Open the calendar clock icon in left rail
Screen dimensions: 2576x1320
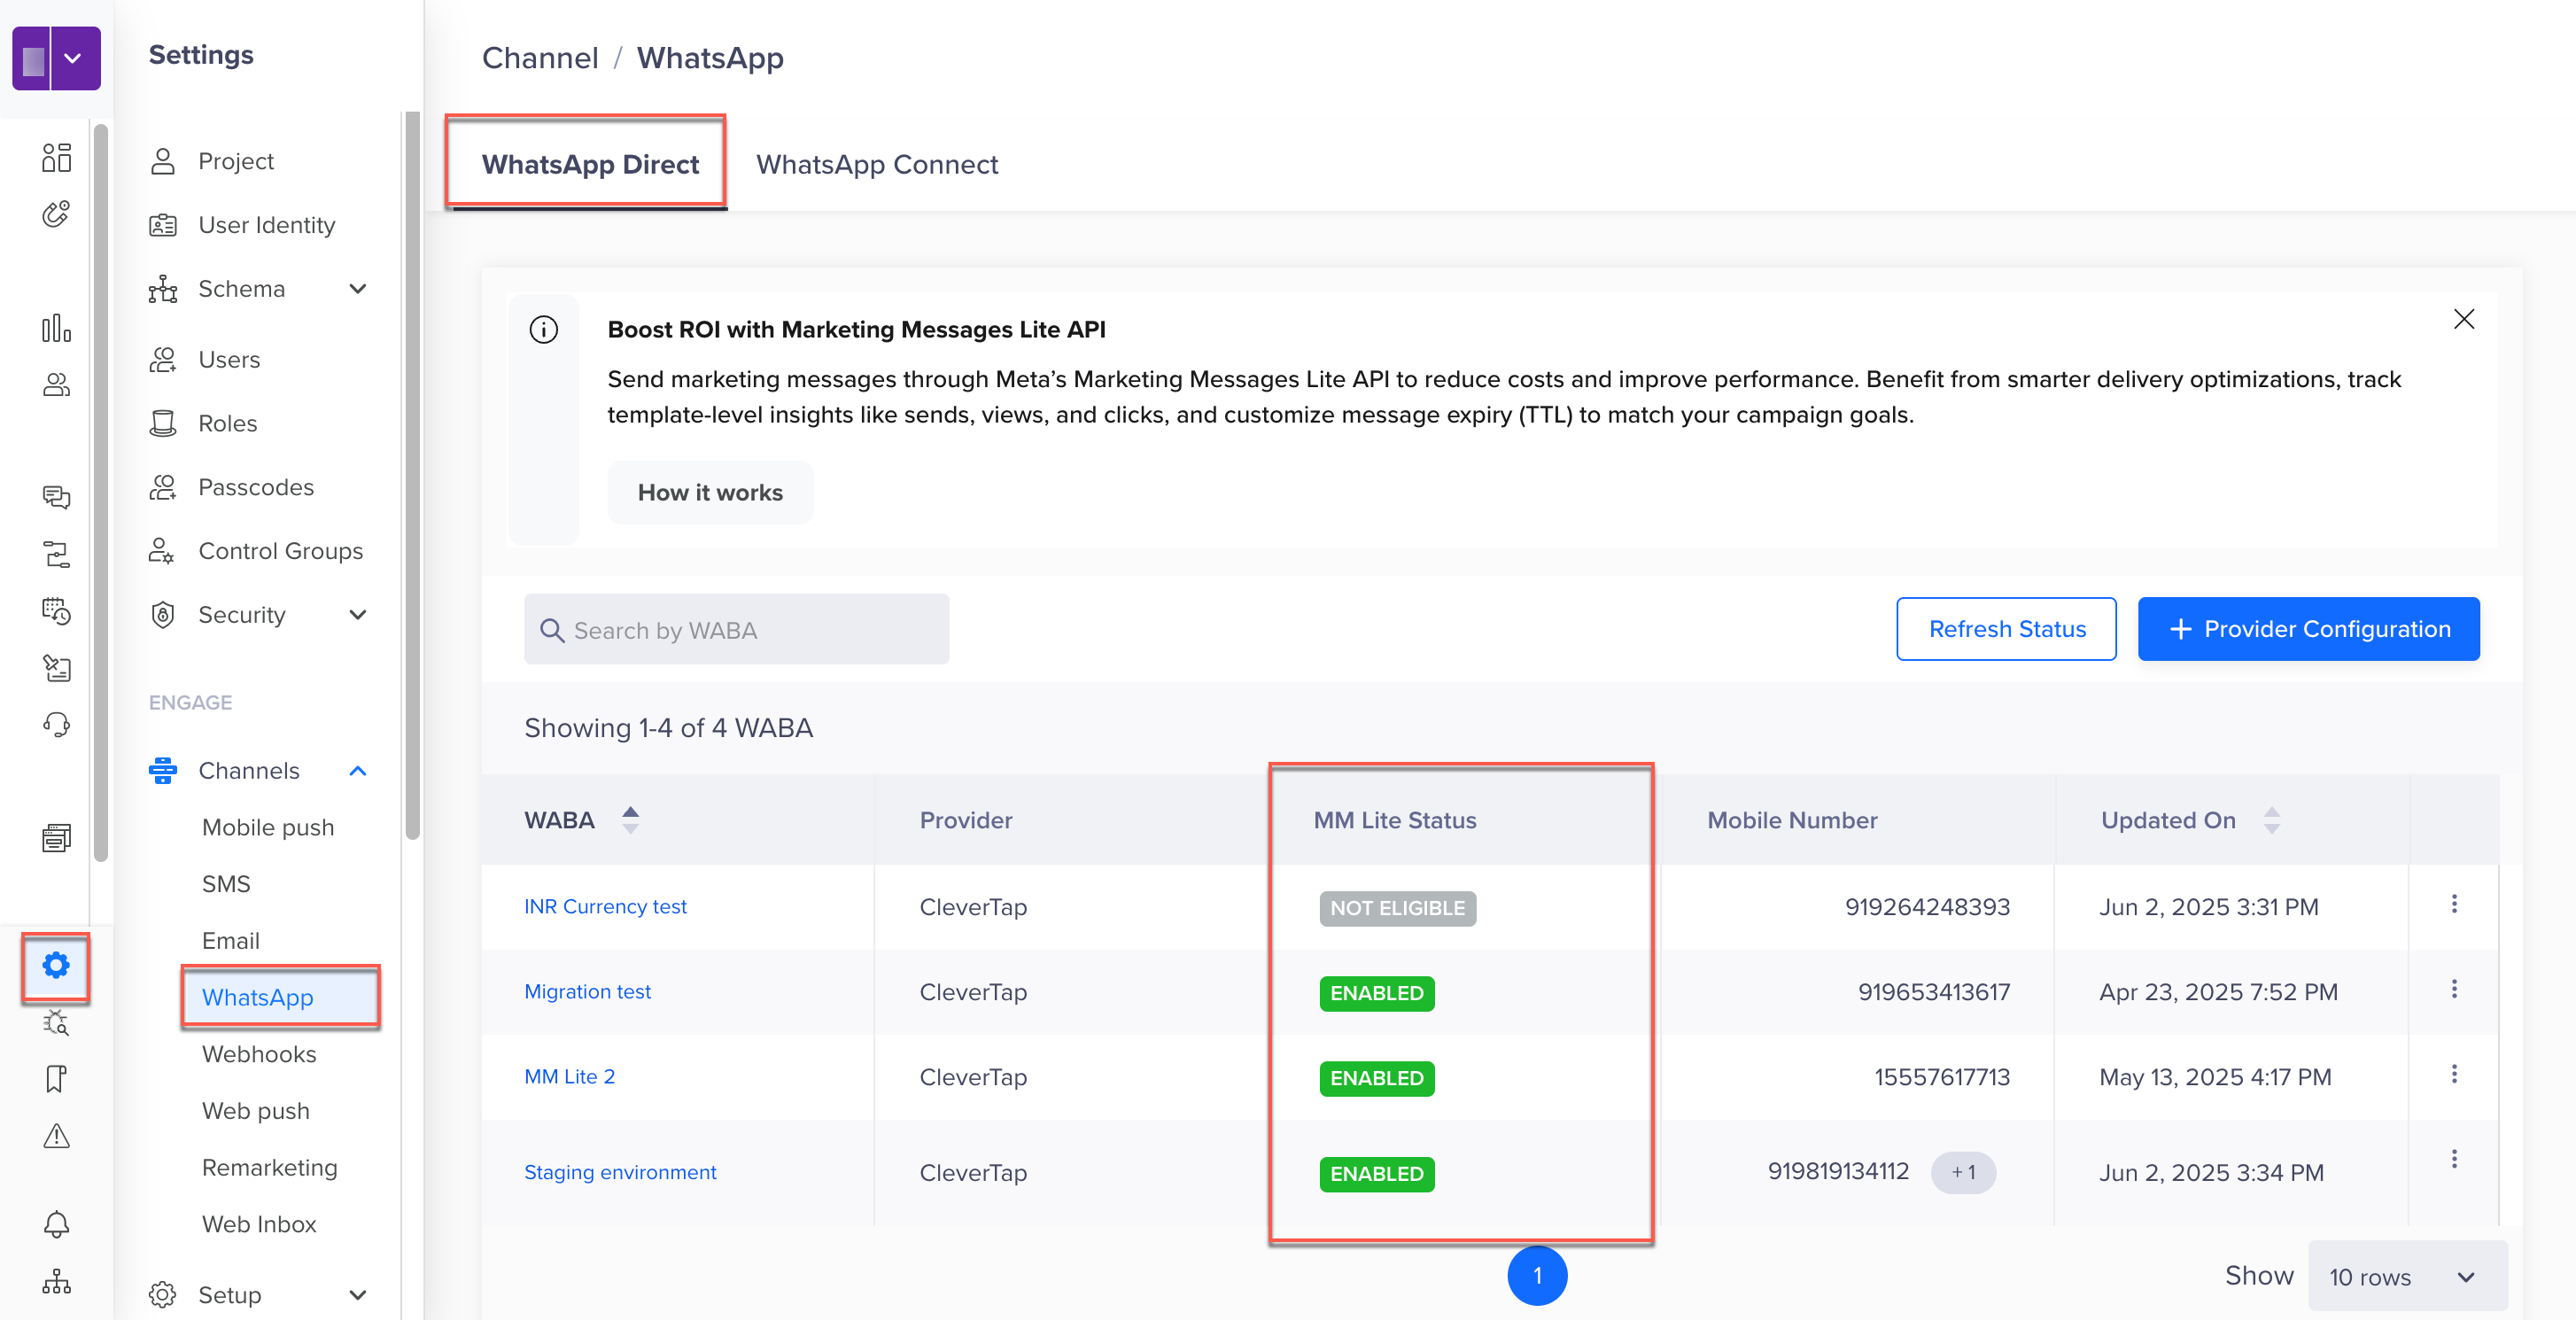coord(56,611)
